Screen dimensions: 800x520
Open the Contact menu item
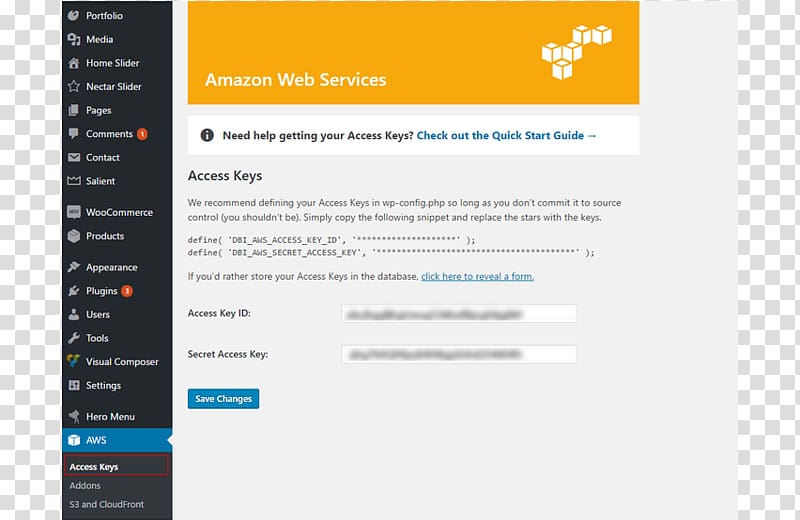pyautogui.click(x=103, y=157)
